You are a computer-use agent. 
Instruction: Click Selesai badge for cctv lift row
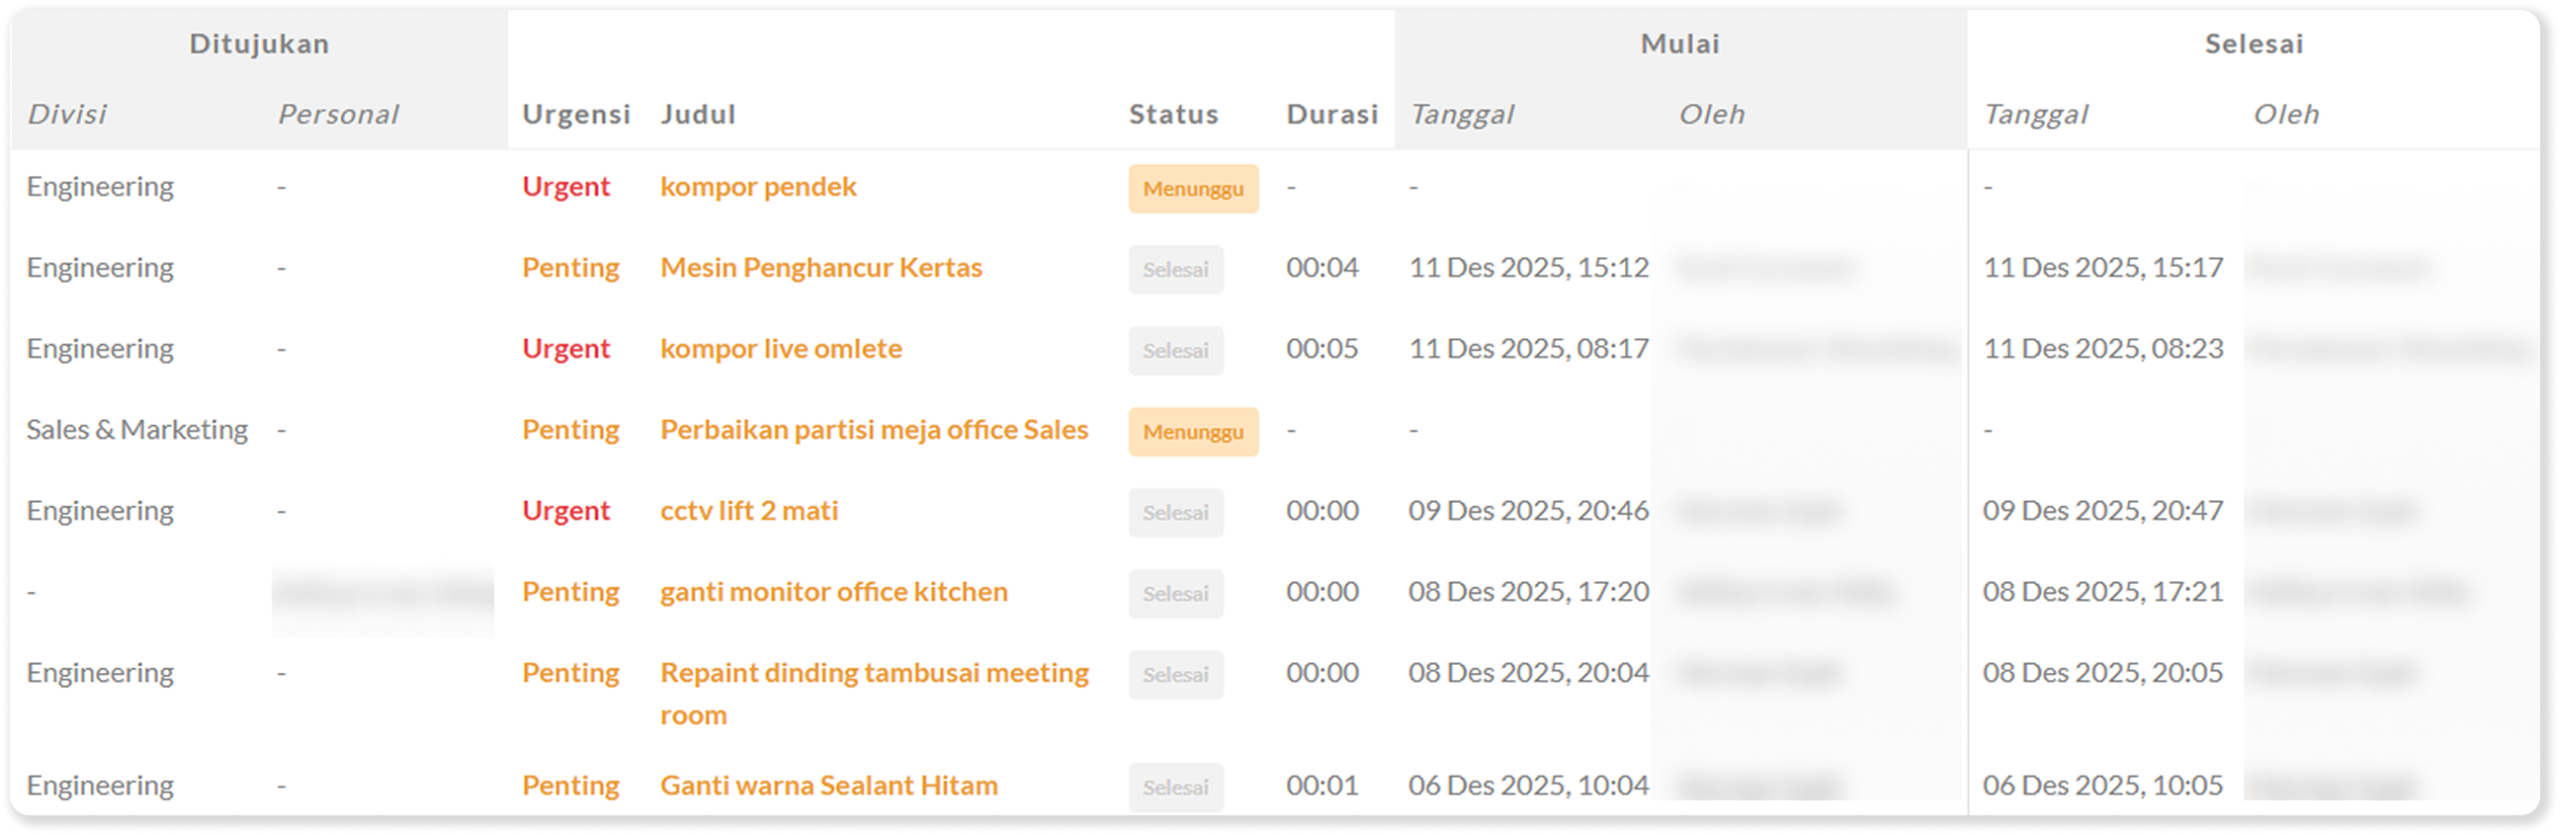coord(1175,513)
